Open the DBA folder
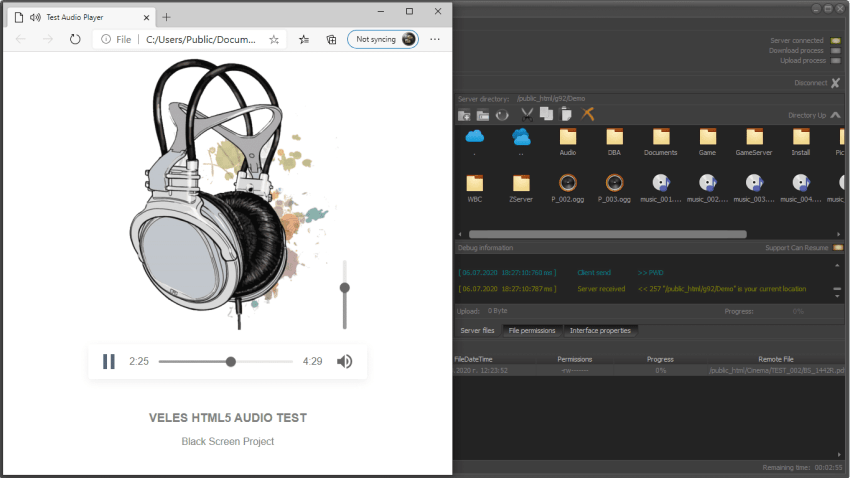Image resolution: width=850 pixels, height=478 pixels. (614, 142)
